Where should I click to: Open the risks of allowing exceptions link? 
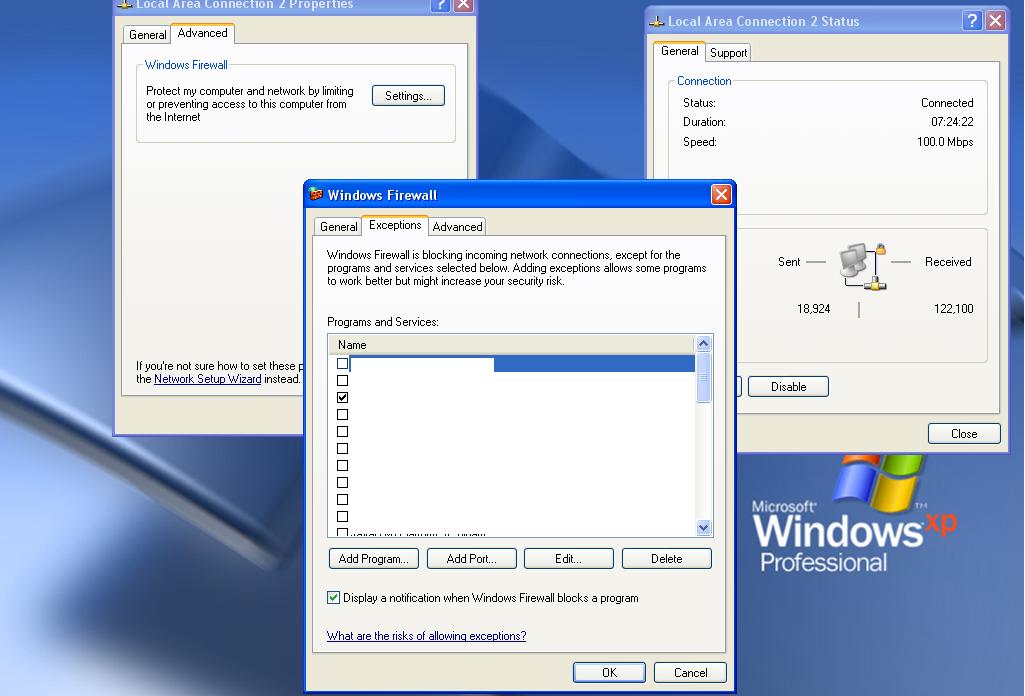tap(426, 636)
